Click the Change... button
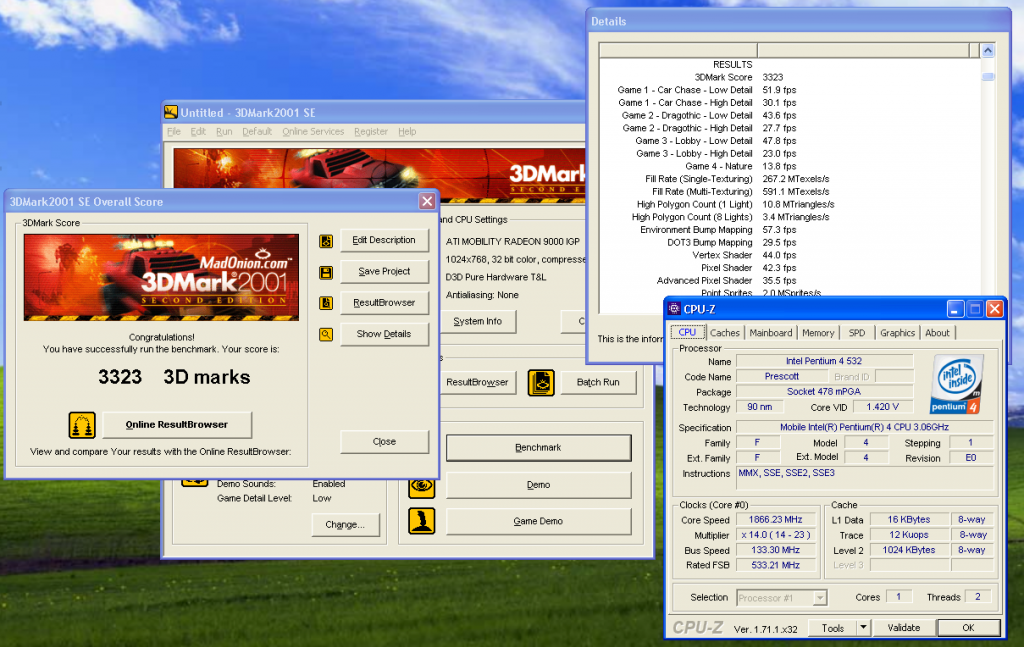 point(345,525)
